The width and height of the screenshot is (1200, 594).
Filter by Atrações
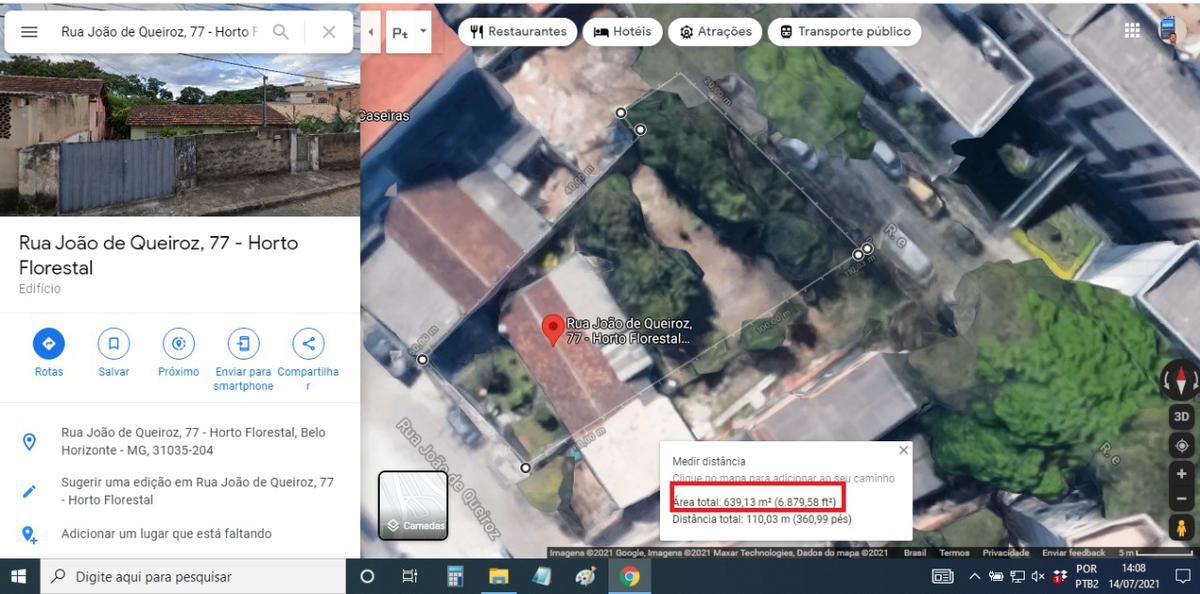point(715,31)
